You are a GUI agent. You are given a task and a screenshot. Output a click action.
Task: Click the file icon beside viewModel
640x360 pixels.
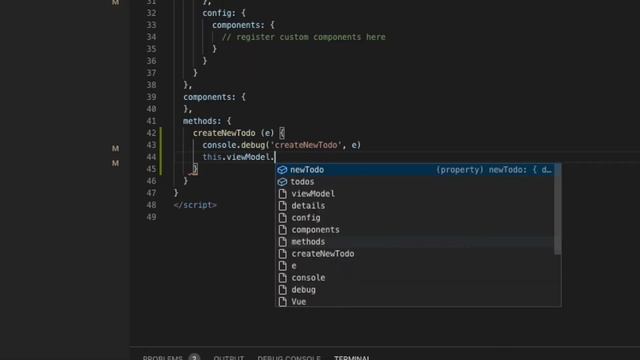(282, 194)
